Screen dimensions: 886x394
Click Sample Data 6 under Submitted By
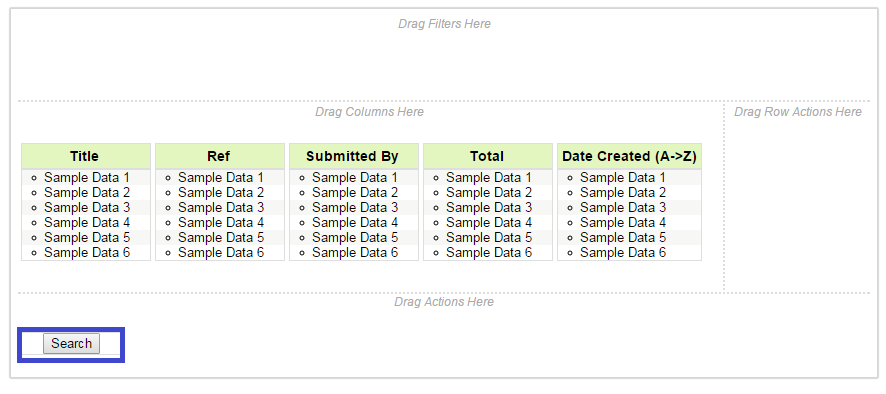point(355,253)
